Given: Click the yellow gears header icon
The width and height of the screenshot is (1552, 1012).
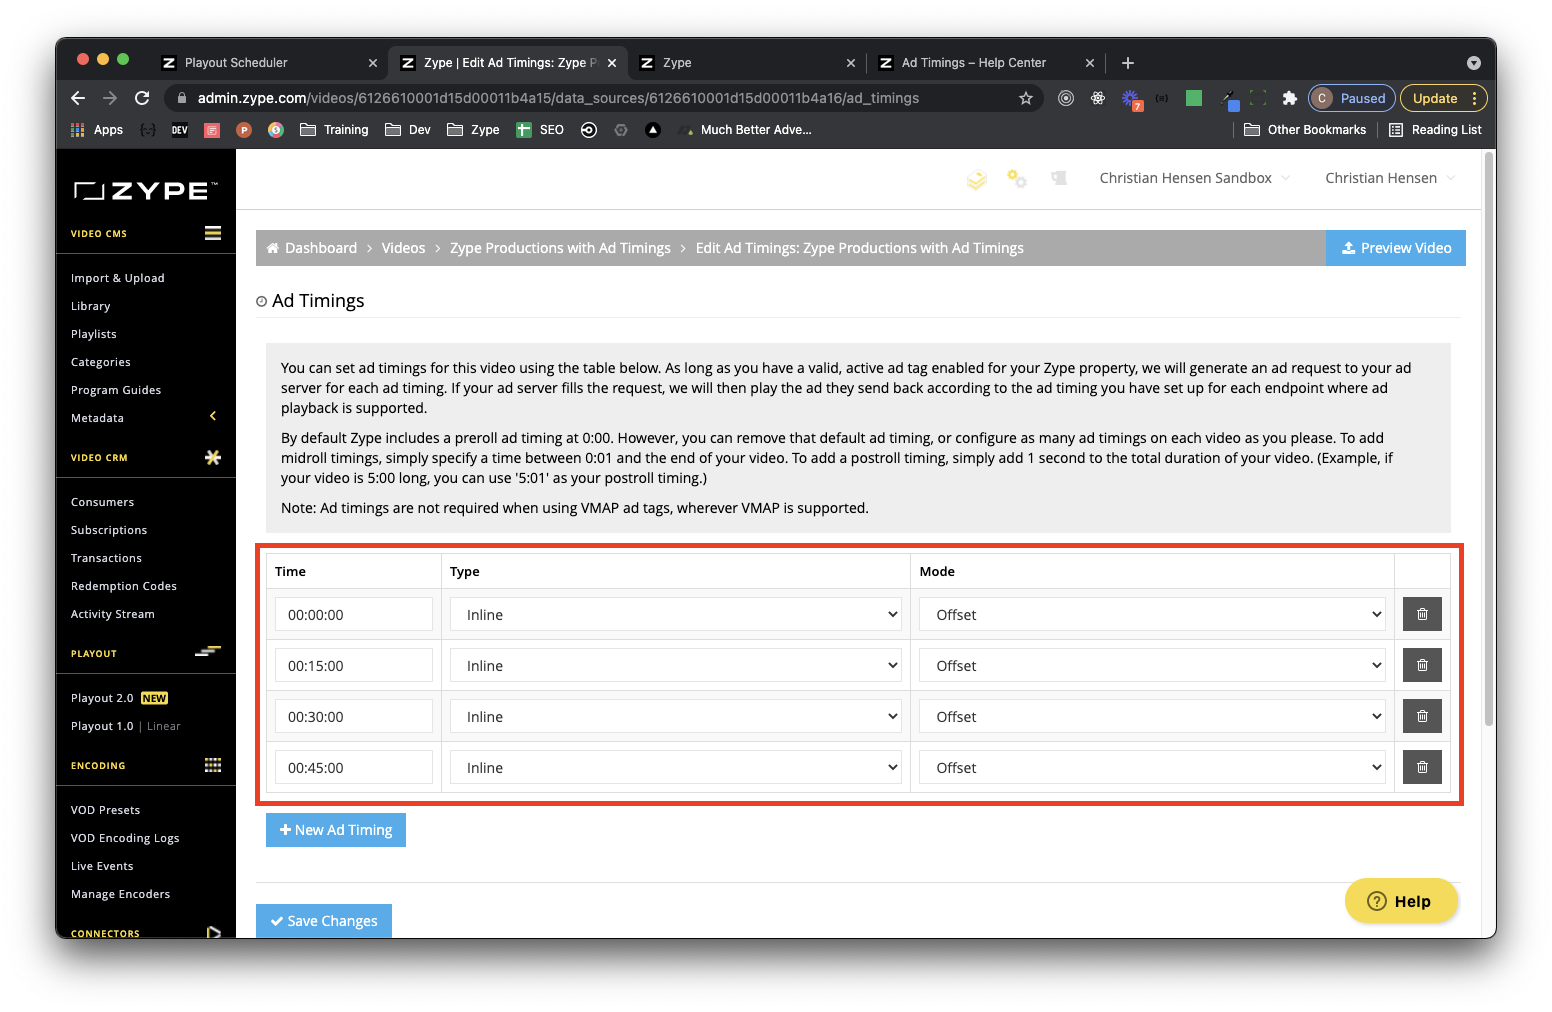Looking at the screenshot, I should coord(1017,178).
